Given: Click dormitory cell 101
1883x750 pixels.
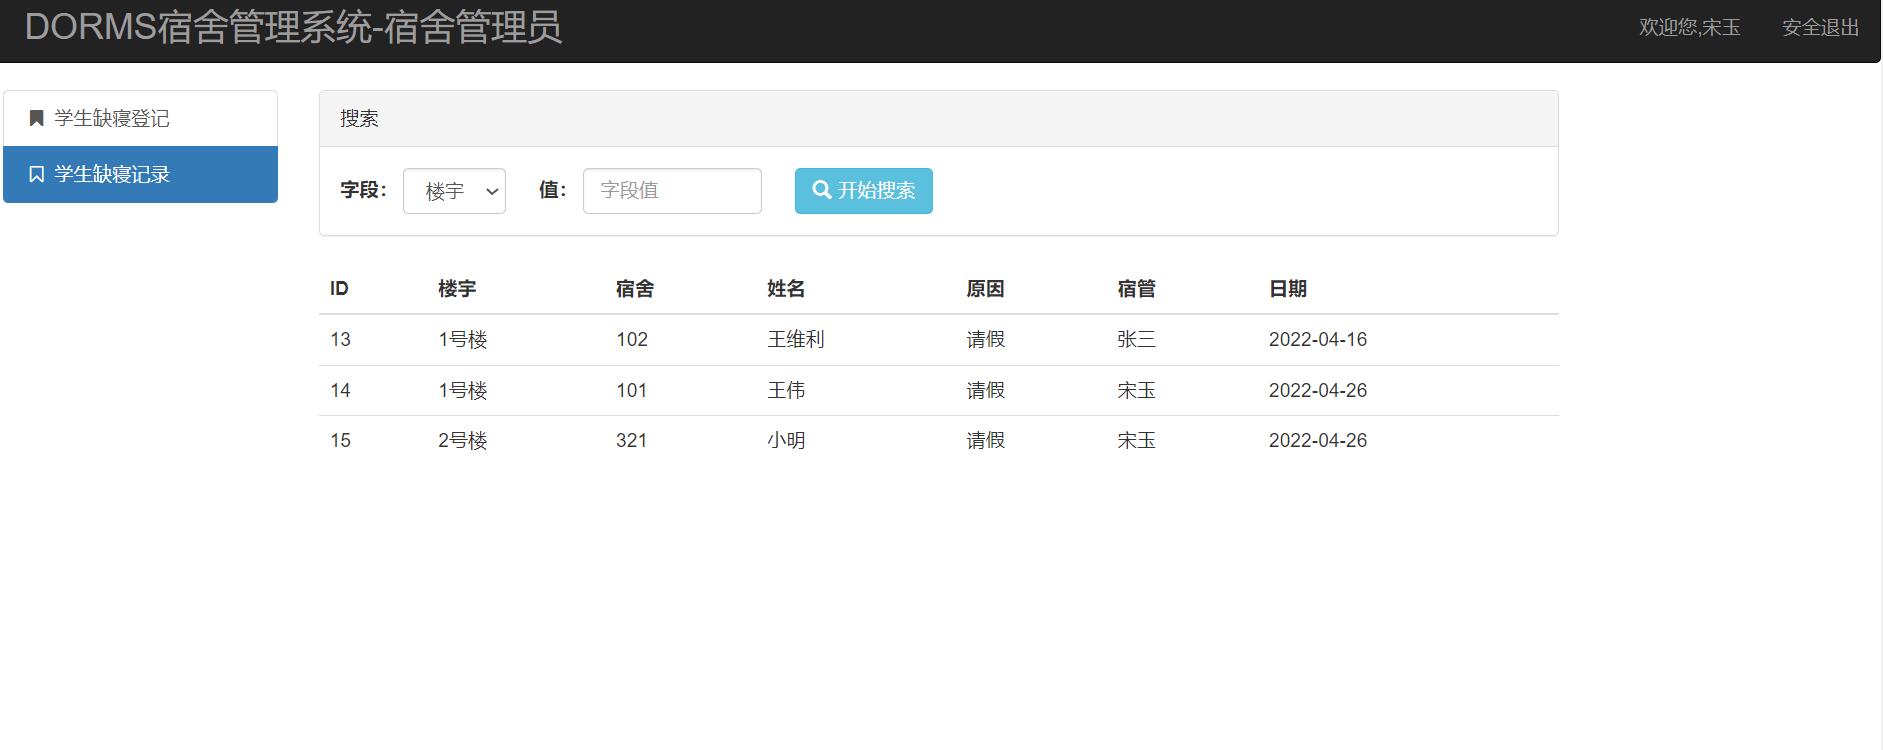Looking at the screenshot, I should 632,391.
